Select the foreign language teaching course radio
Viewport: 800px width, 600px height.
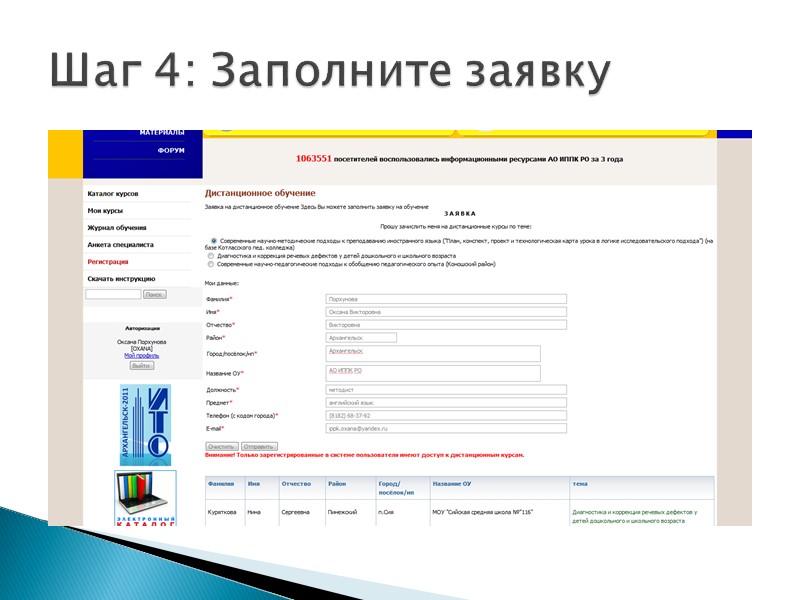point(213,241)
